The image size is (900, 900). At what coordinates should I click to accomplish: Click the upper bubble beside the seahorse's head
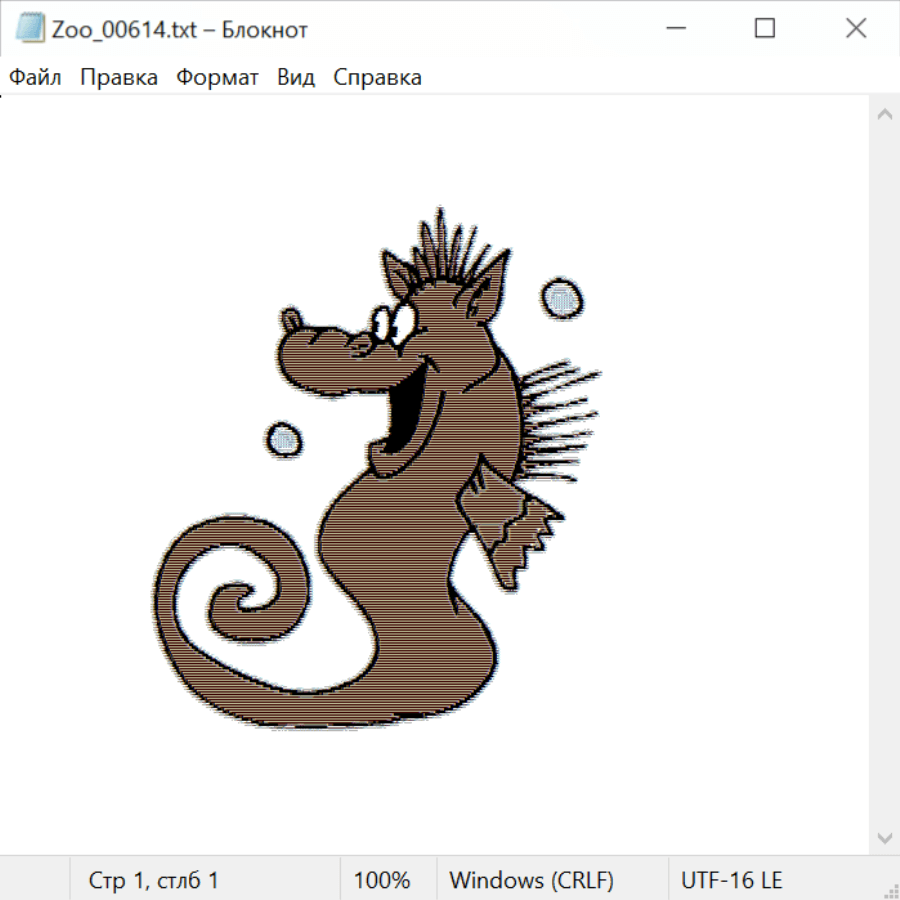(x=561, y=298)
